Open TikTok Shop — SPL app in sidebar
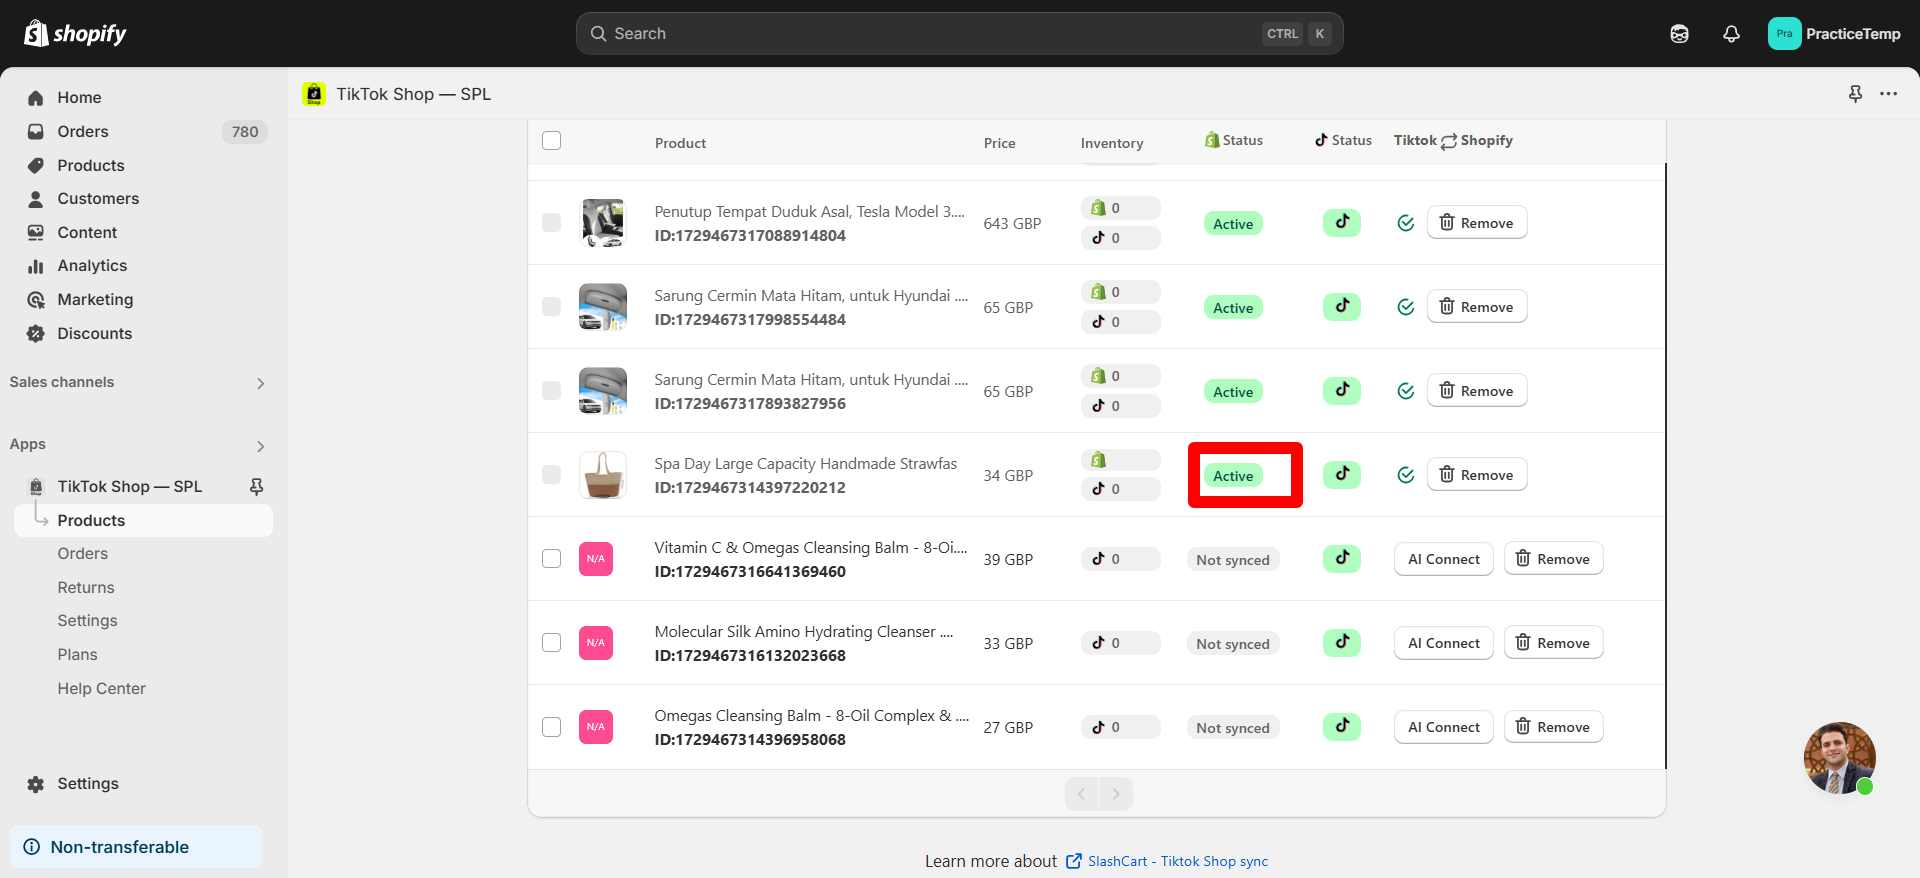1920x878 pixels. (129, 486)
